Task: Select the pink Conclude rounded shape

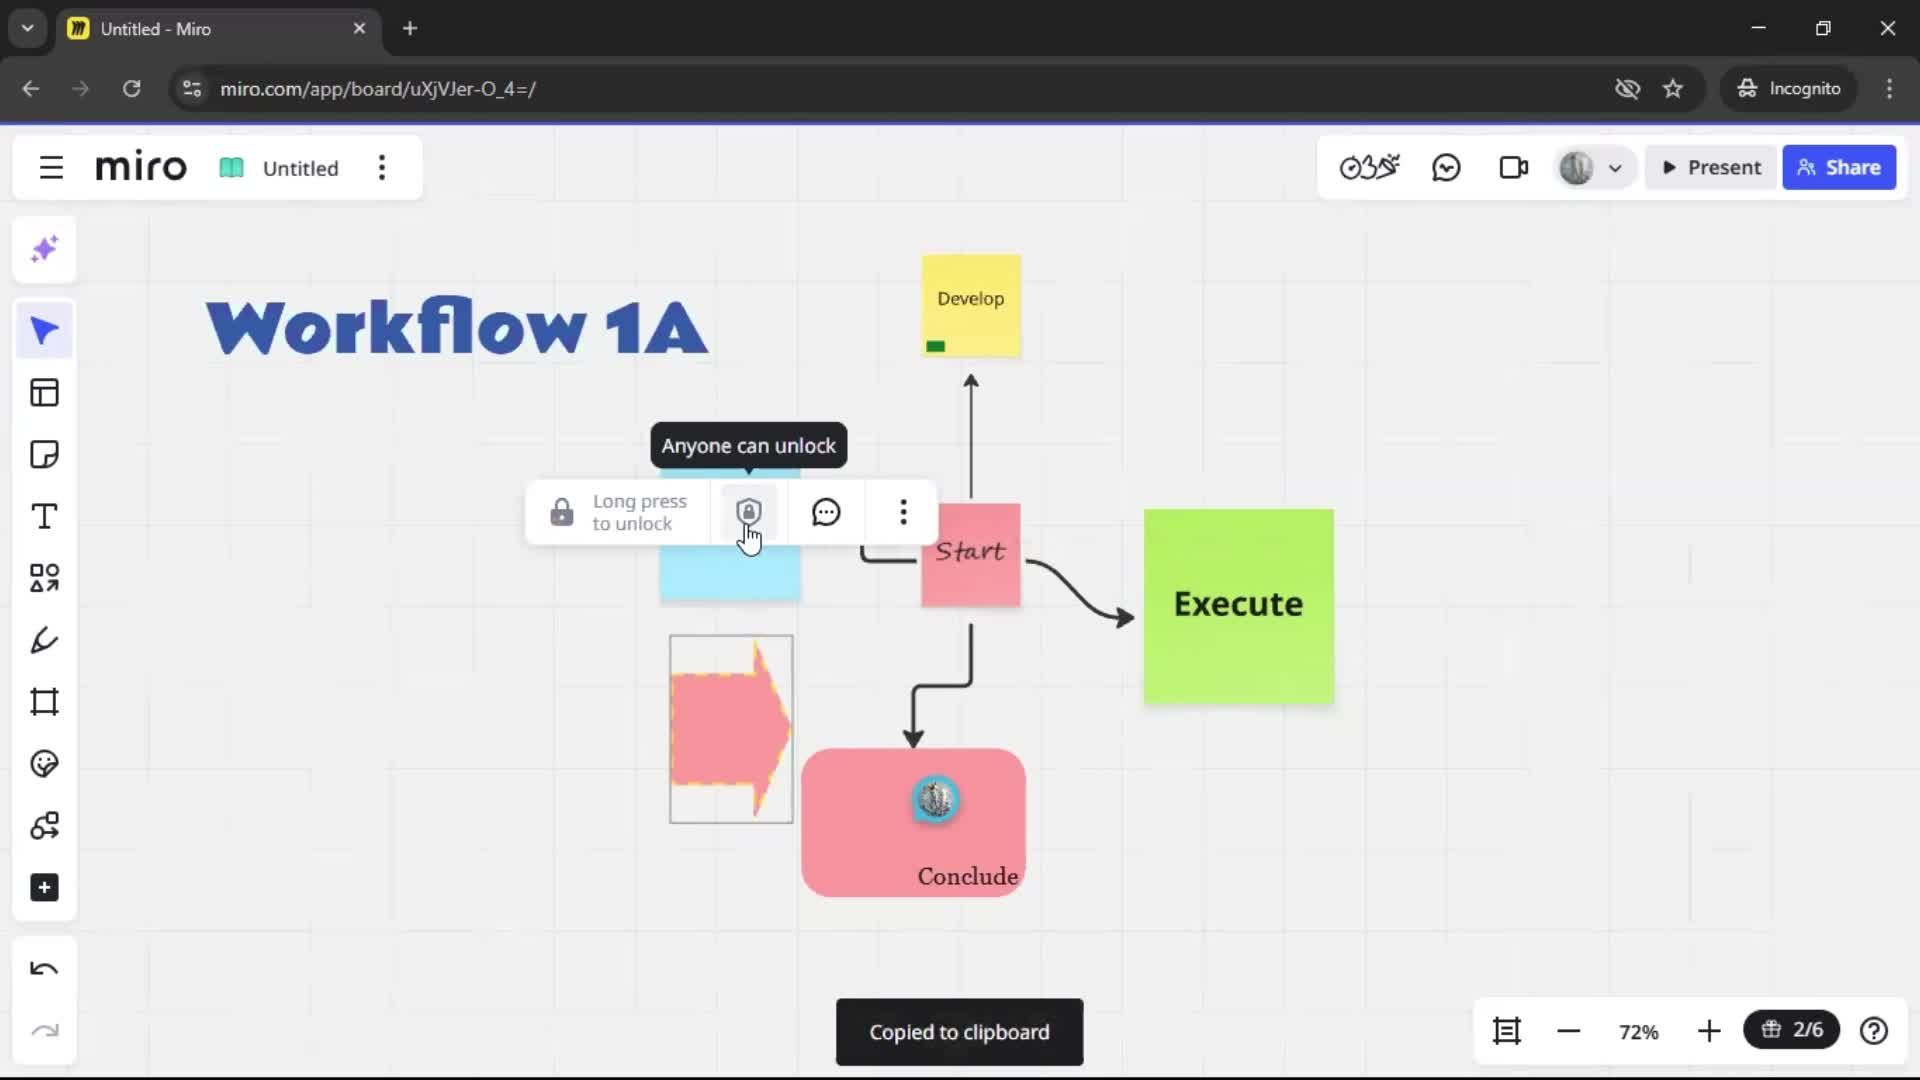Action: pyautogui.click(x=914, y=822)
